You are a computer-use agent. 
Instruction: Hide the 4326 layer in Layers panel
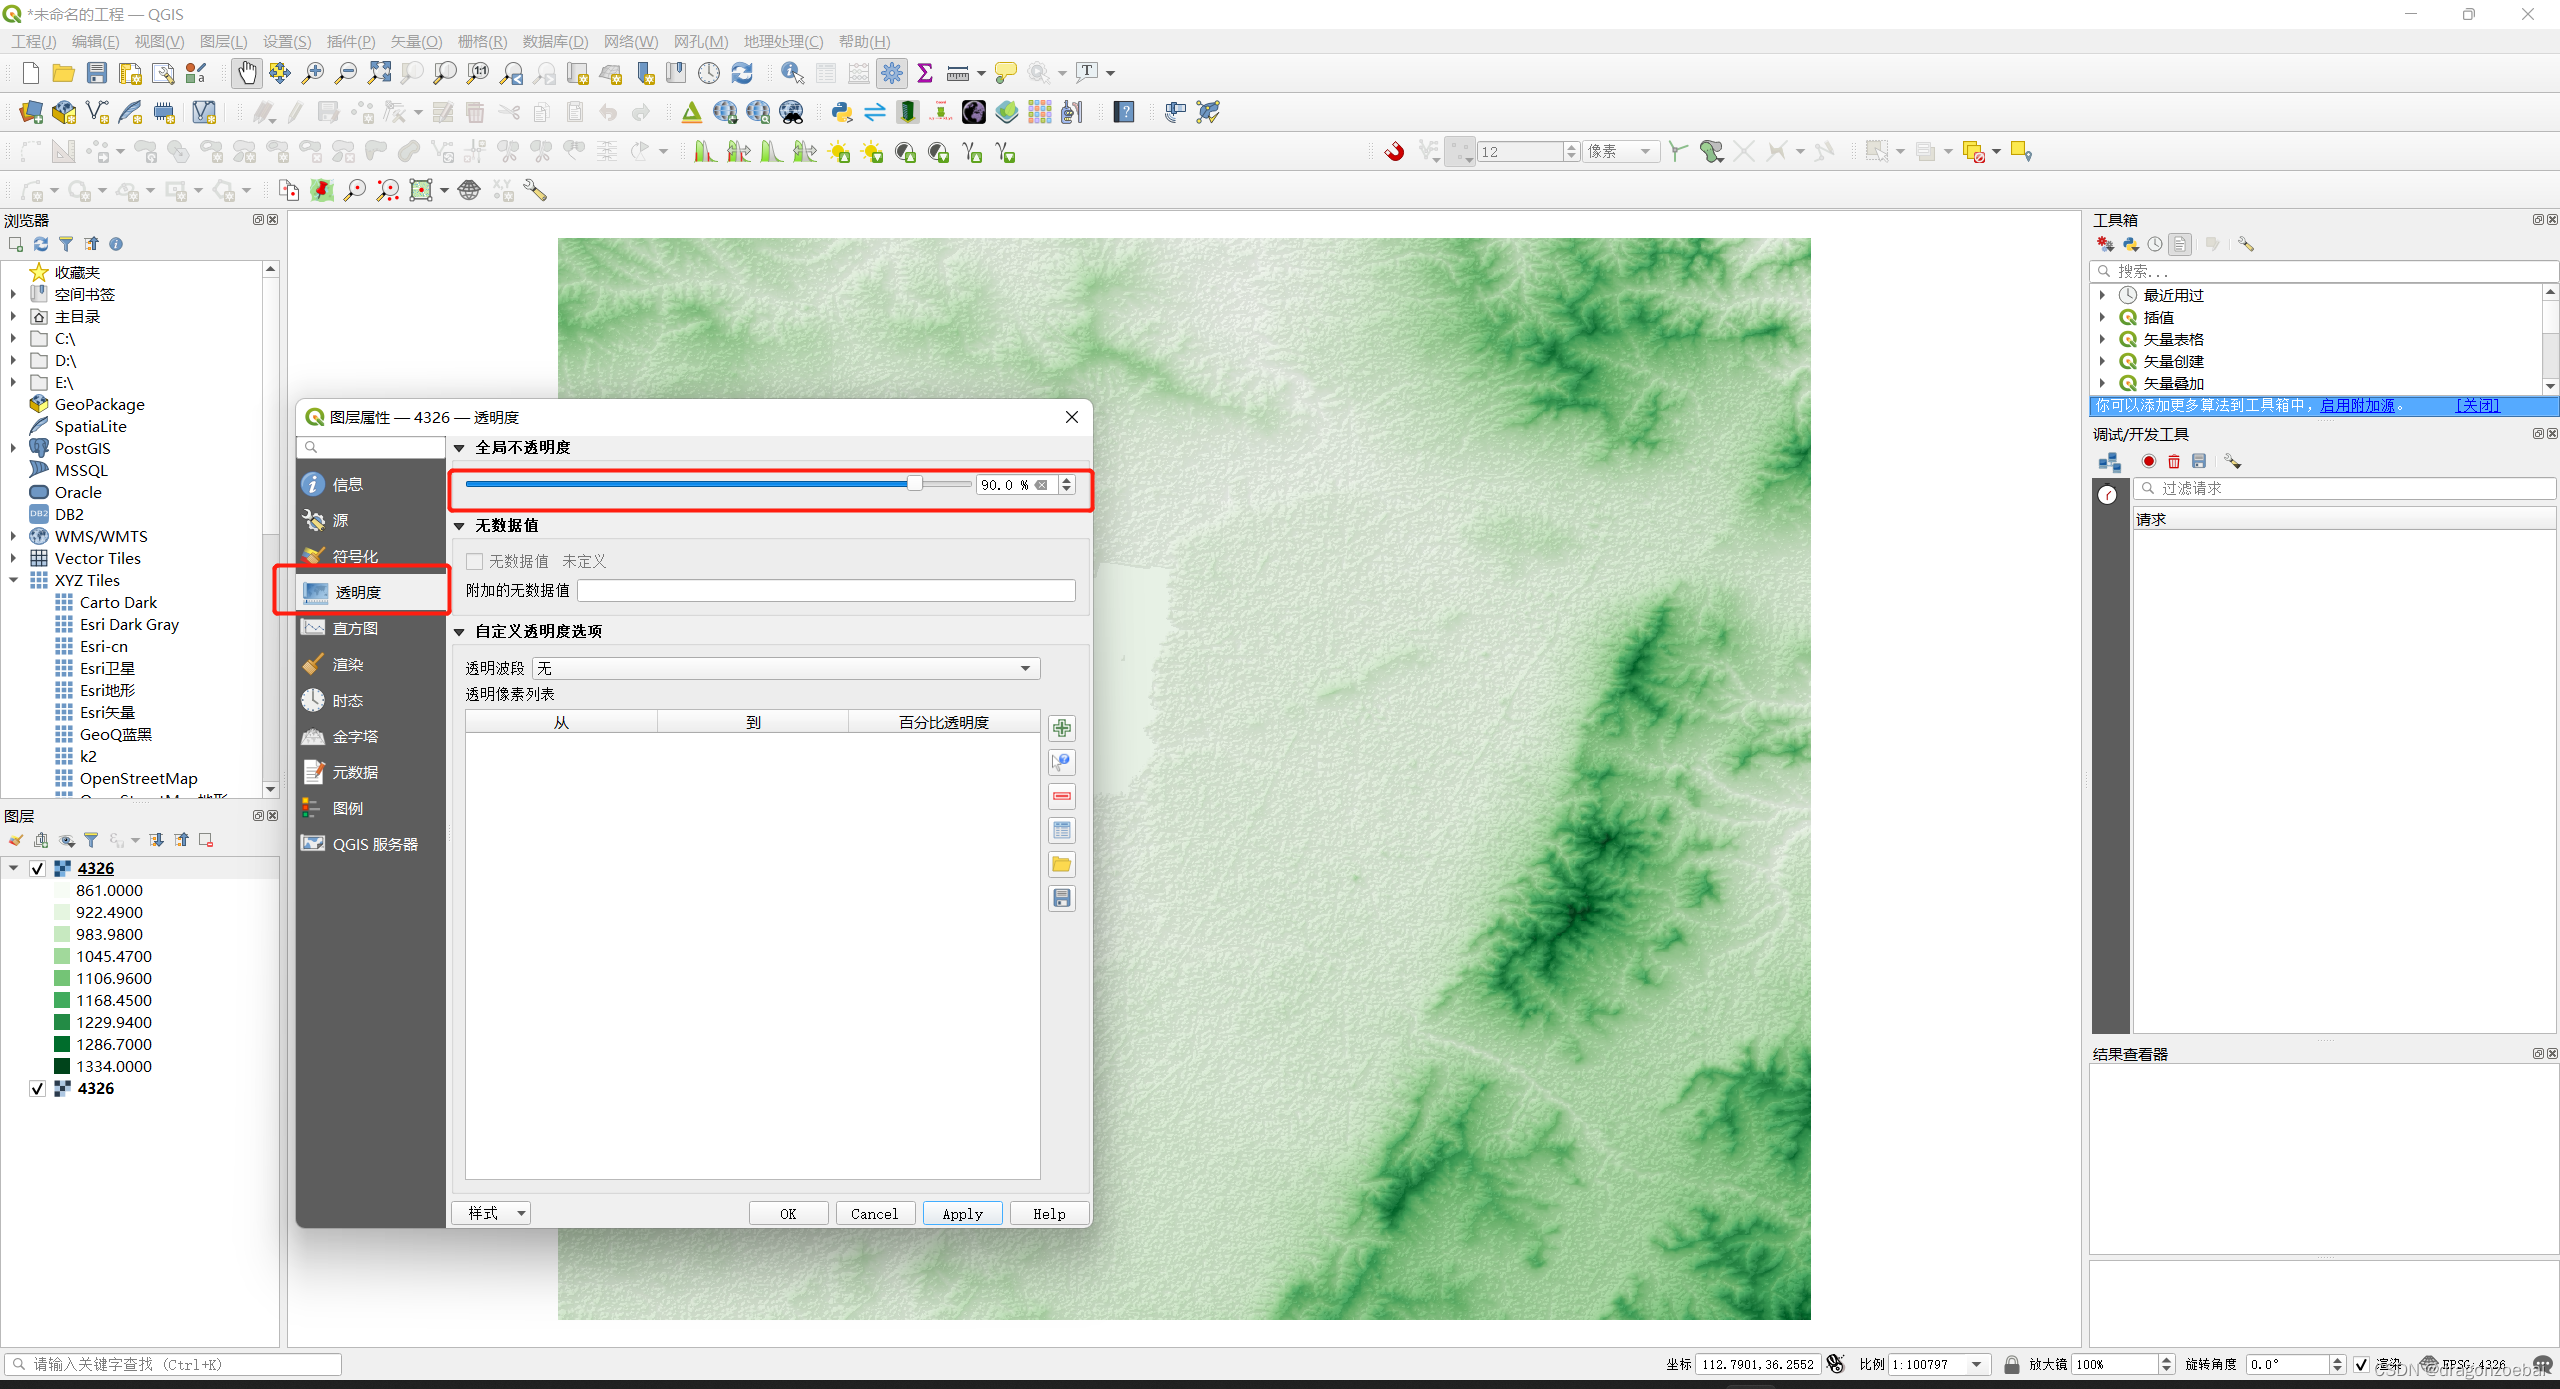(37, 868)
